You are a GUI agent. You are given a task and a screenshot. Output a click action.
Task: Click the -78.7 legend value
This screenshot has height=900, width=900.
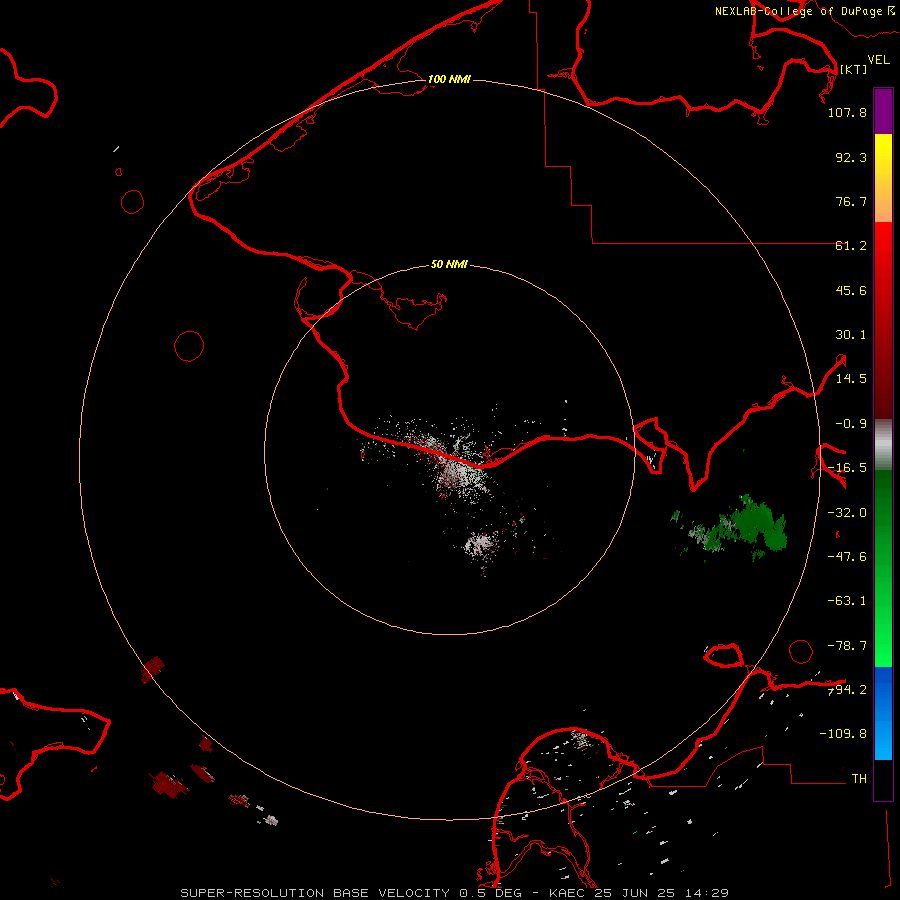(x=847, y=646)
